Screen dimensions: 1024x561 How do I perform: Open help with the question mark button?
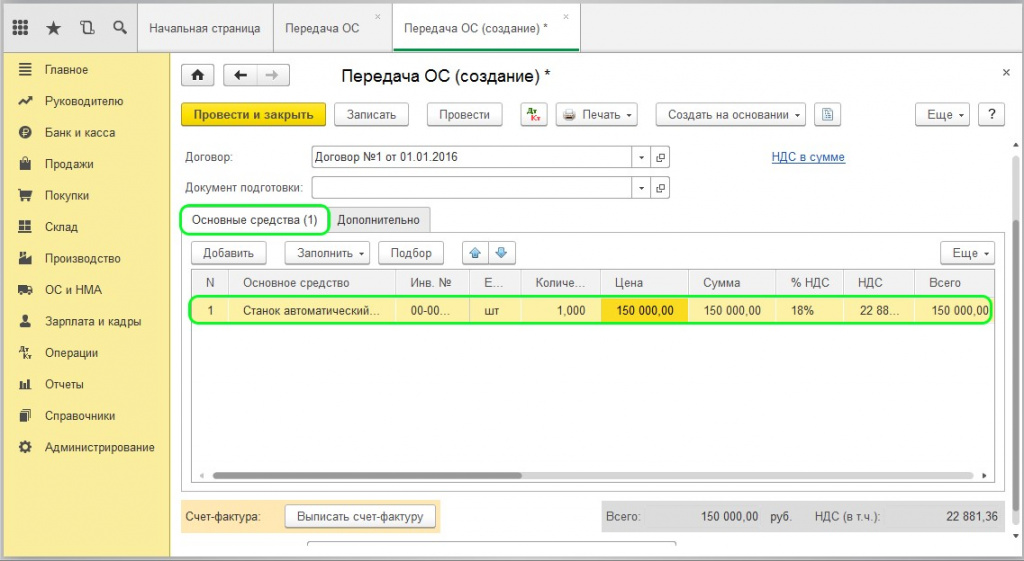(x=991, y=114)
